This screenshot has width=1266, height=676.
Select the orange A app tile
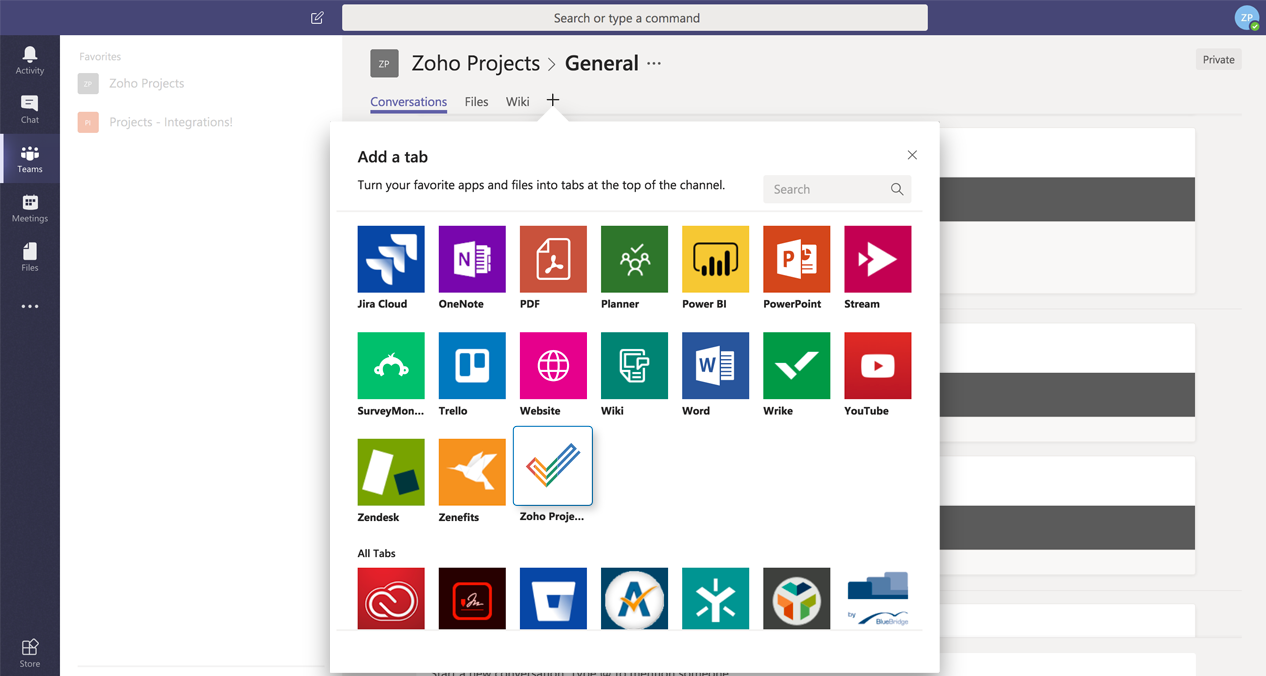pos(634,598)
